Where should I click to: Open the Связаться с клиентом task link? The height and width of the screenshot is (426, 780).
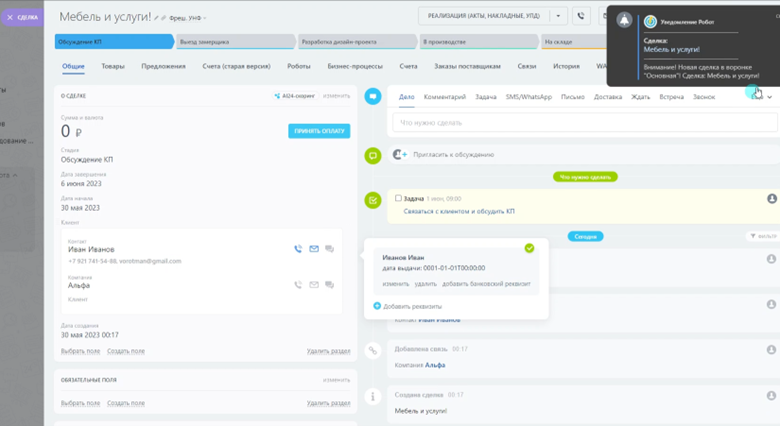pyautogui.click(x=459, y=212)
